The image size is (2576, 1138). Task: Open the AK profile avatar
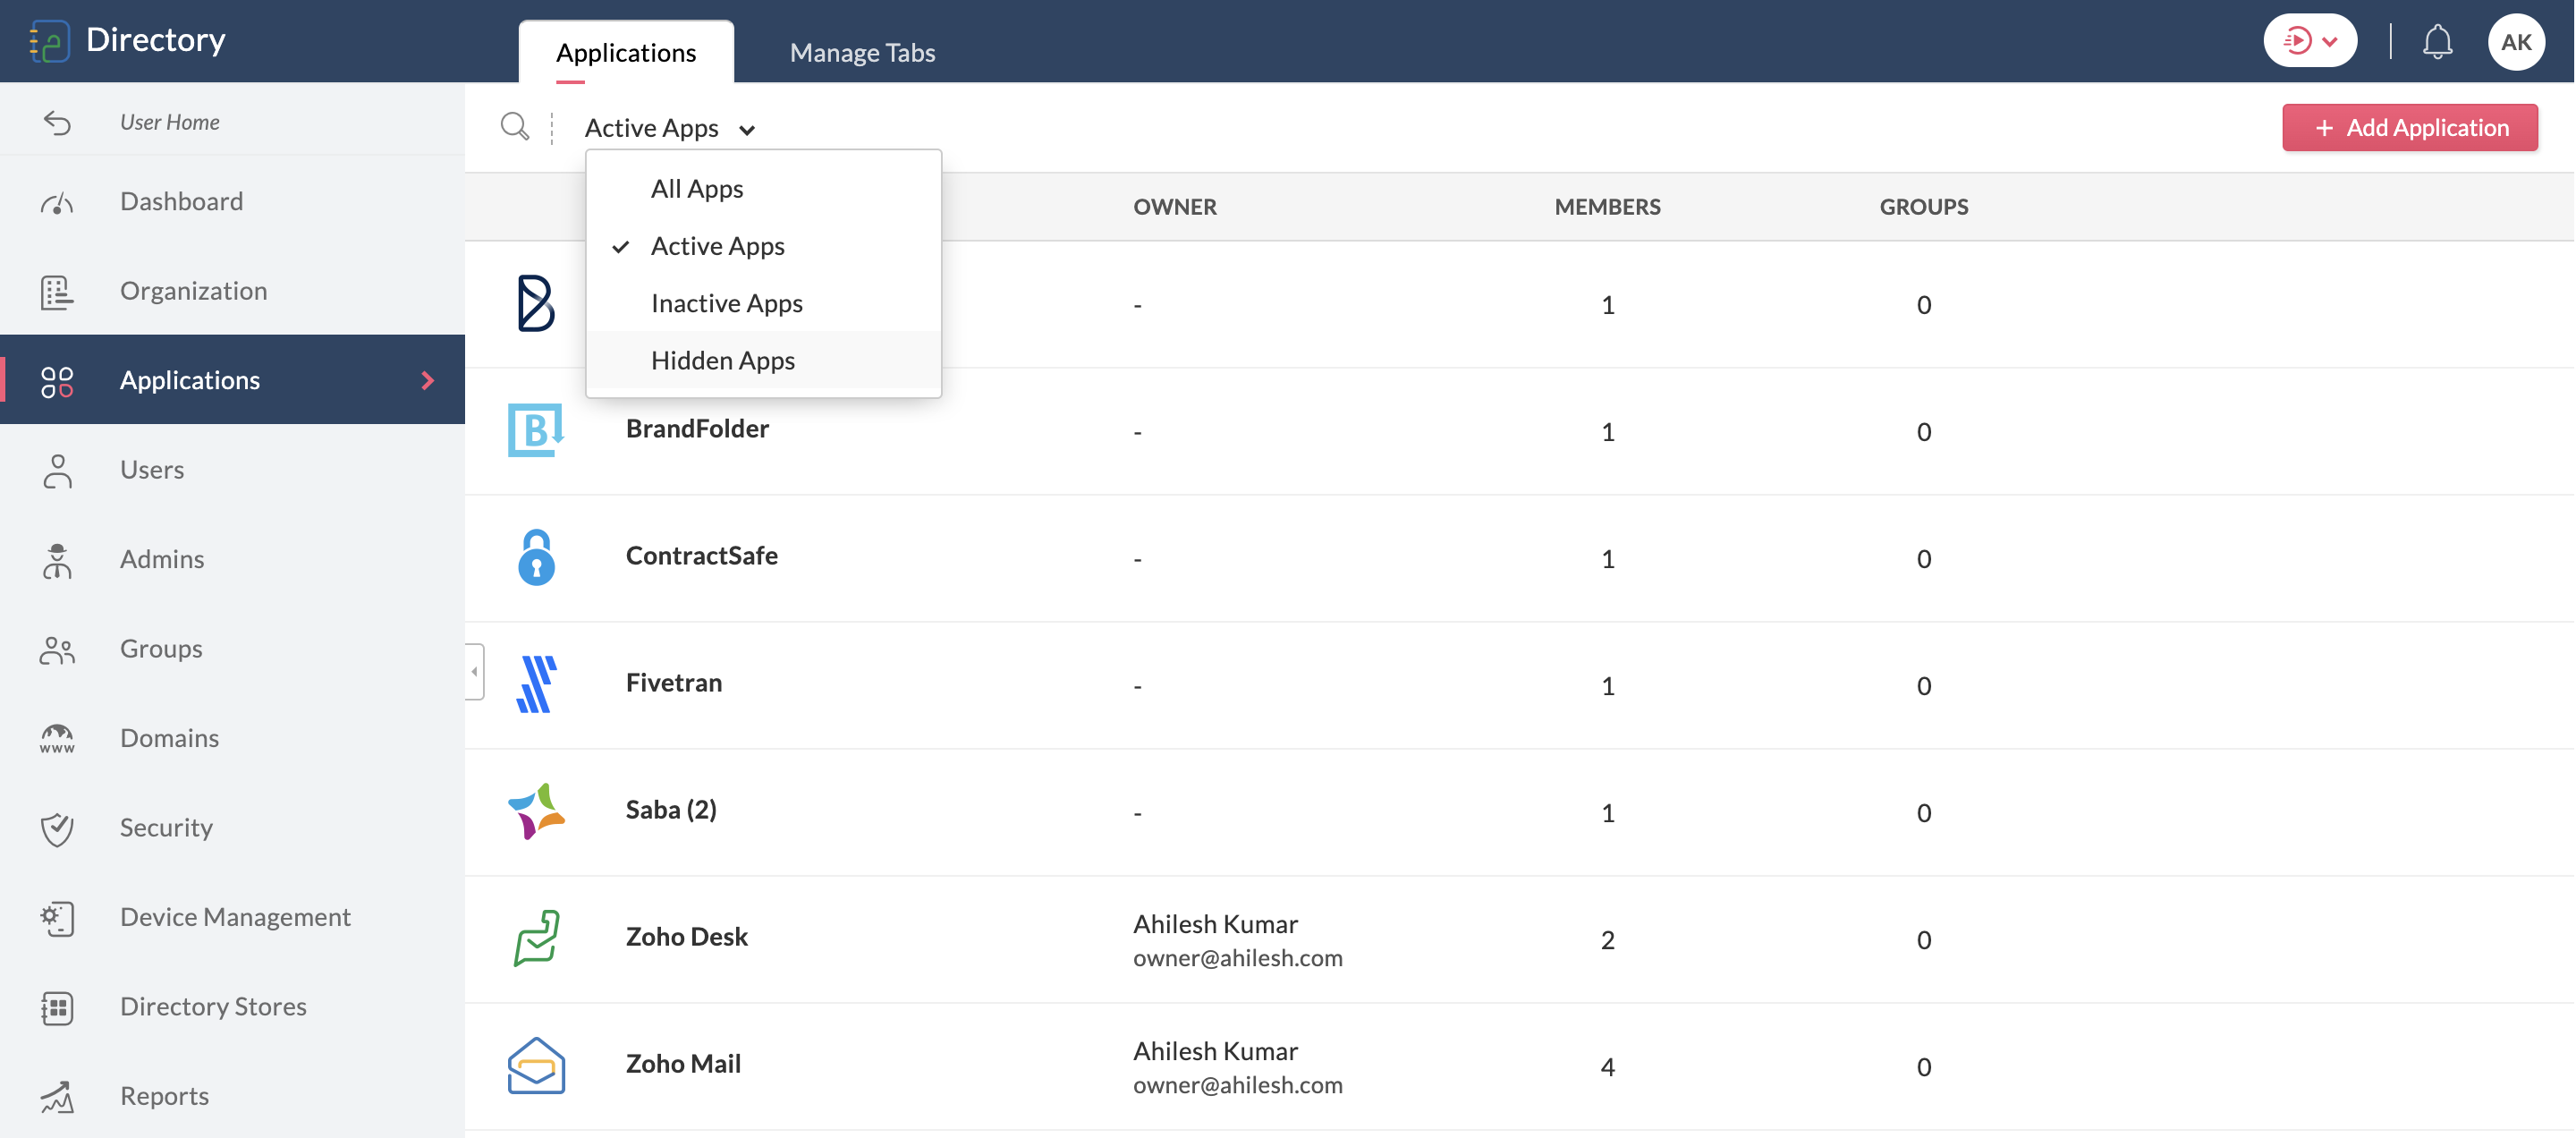2515,42
